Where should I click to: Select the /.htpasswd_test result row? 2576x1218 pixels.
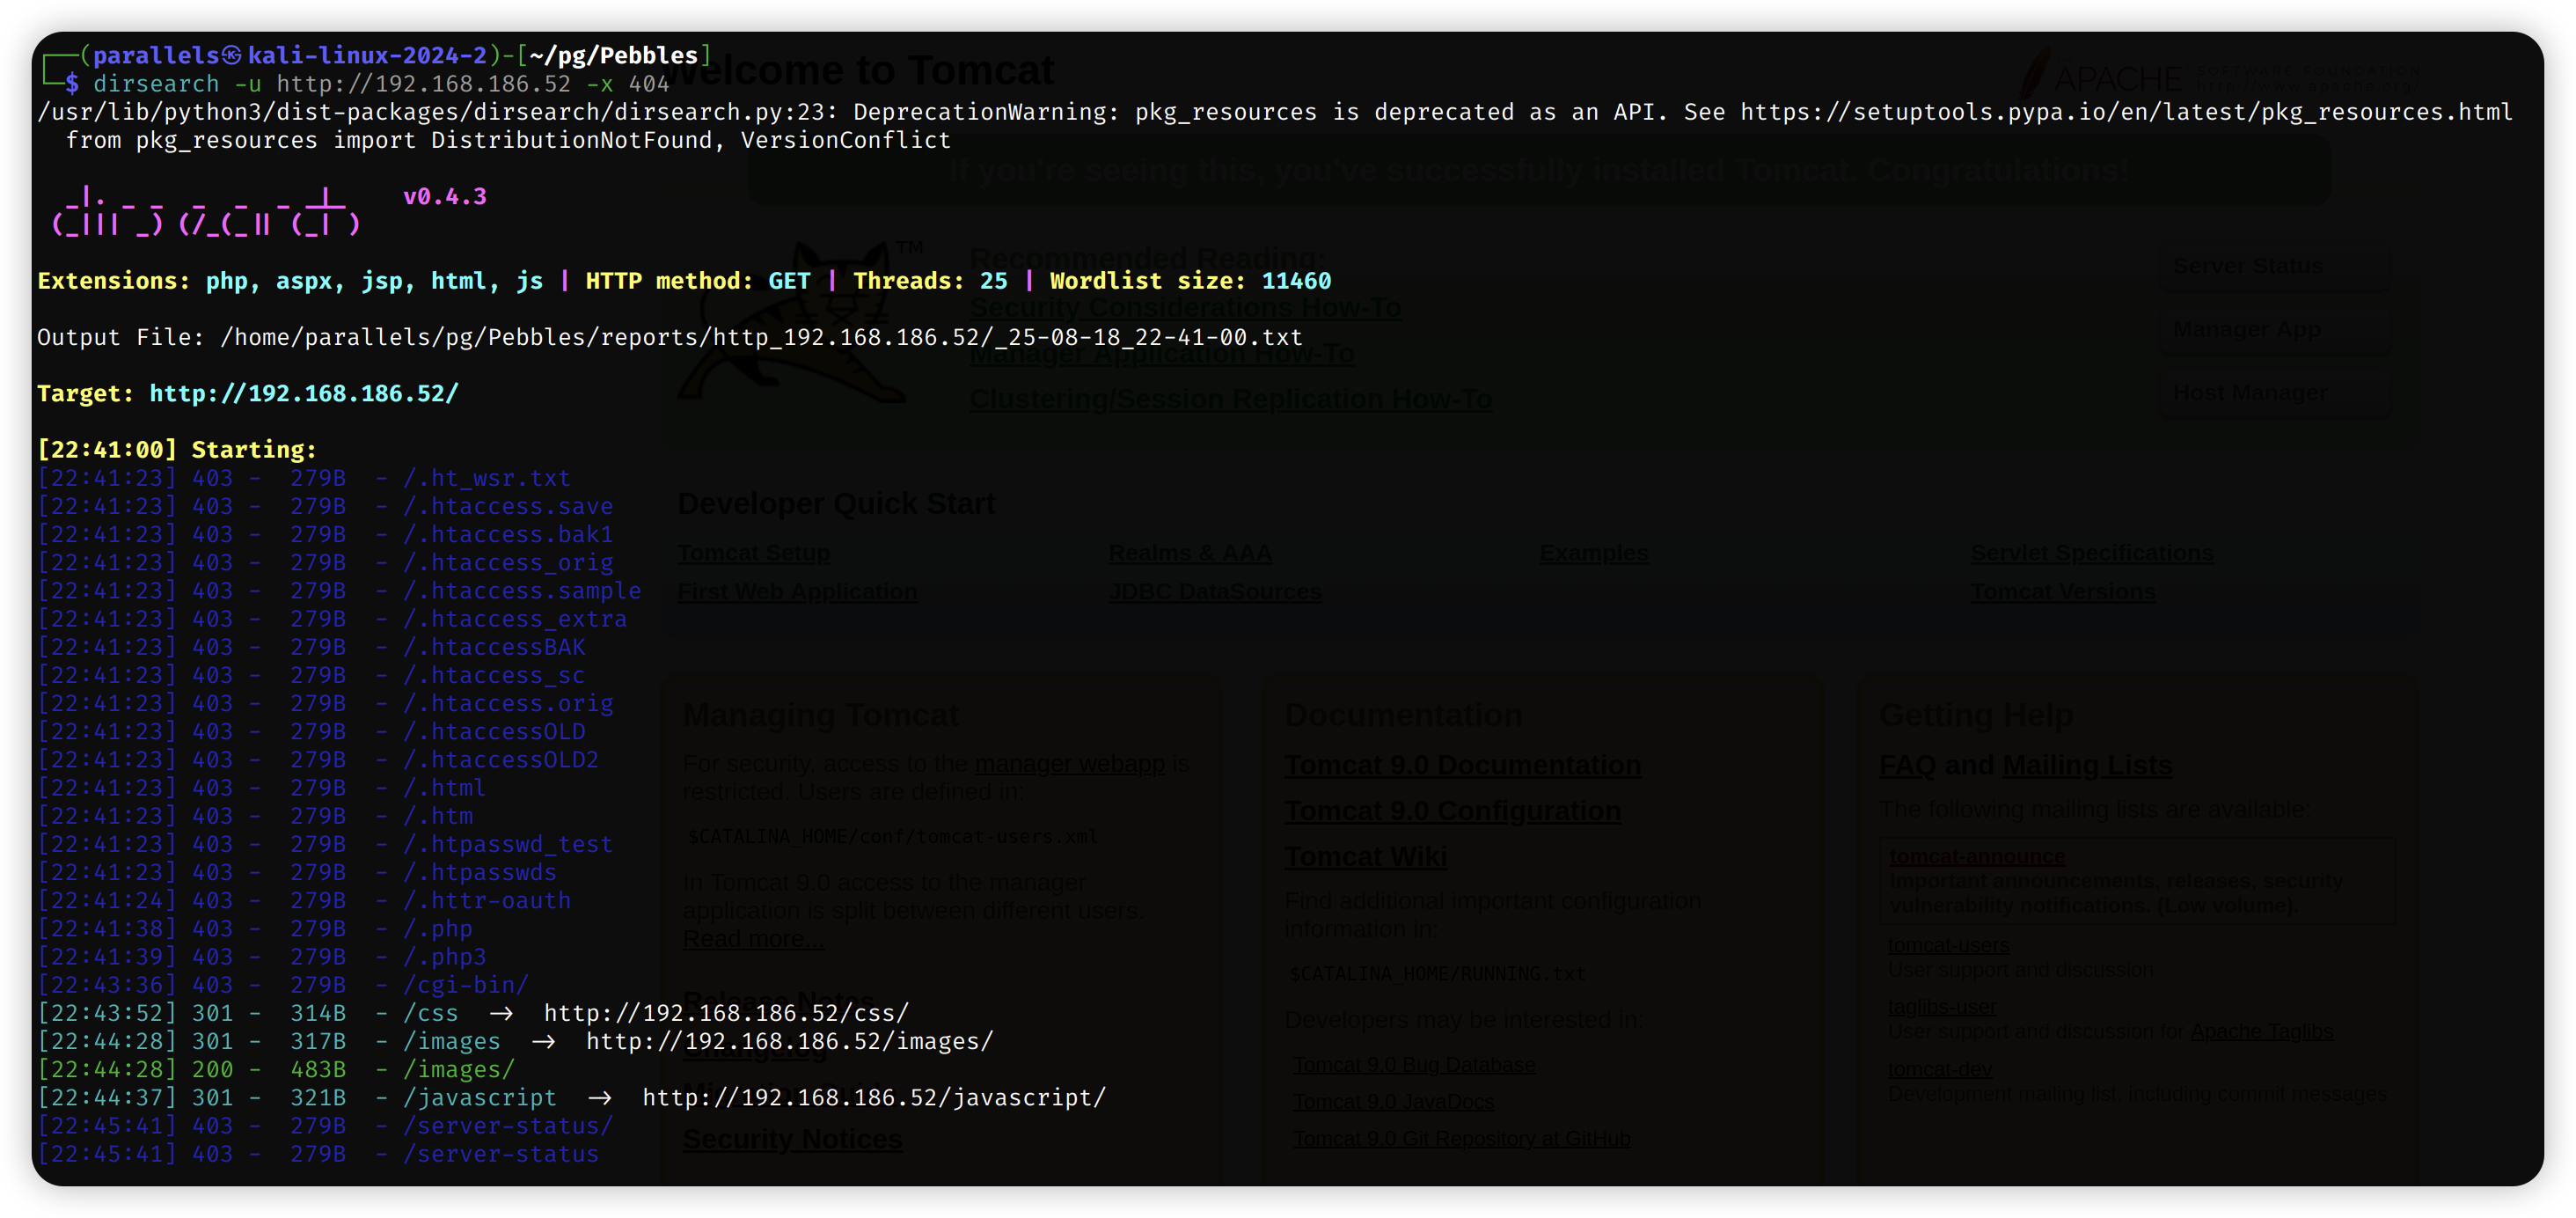pyautogui.click(x=325, y=844)
